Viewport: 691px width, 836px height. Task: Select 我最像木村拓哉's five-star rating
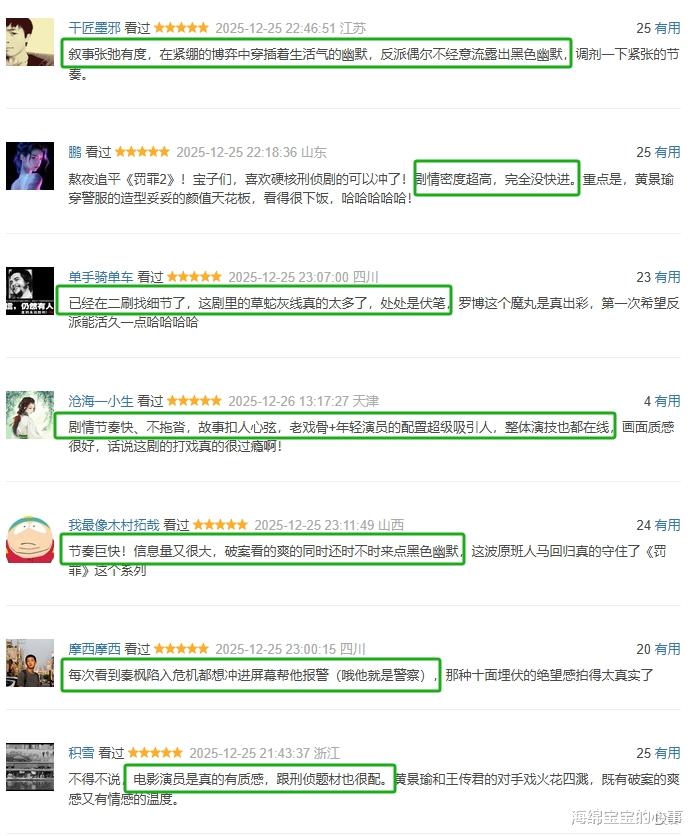click(220, 525)
